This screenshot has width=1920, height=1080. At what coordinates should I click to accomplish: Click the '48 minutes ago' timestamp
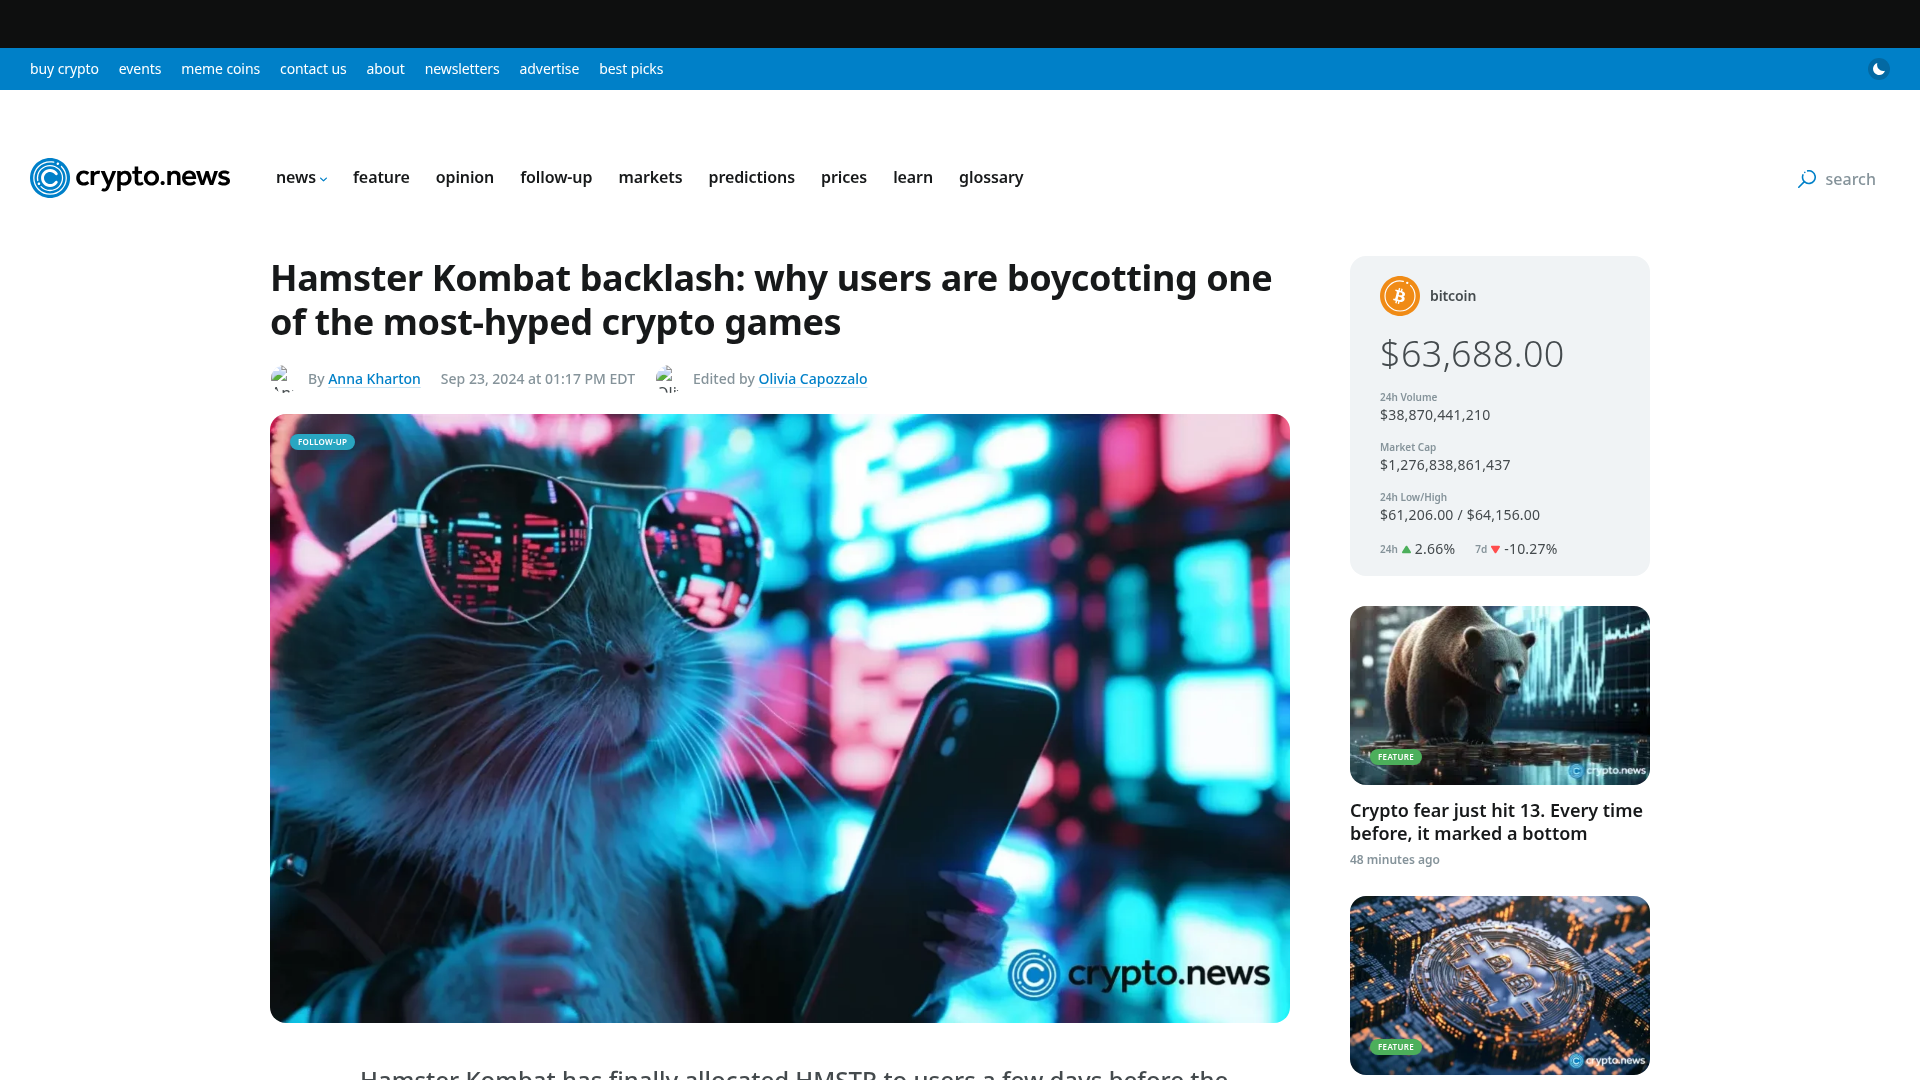pyautogui.click(x=1395, y=860)
